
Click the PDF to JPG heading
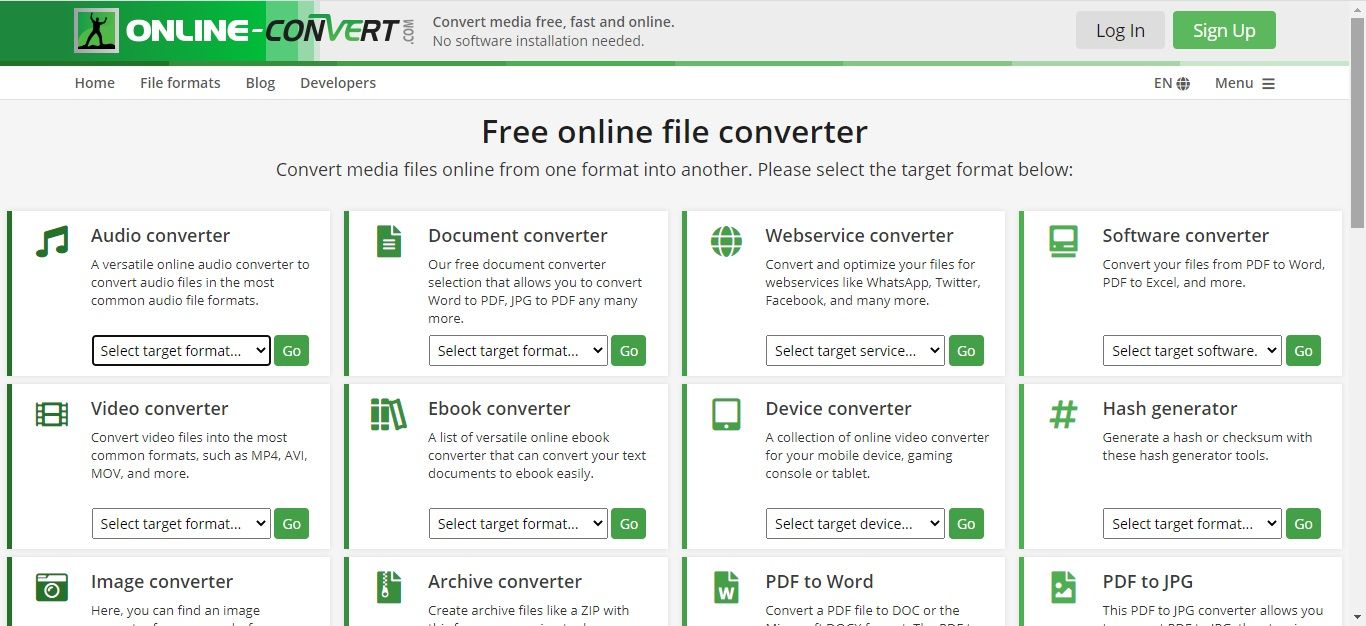pyautogui.click(x=1148, y=582)
